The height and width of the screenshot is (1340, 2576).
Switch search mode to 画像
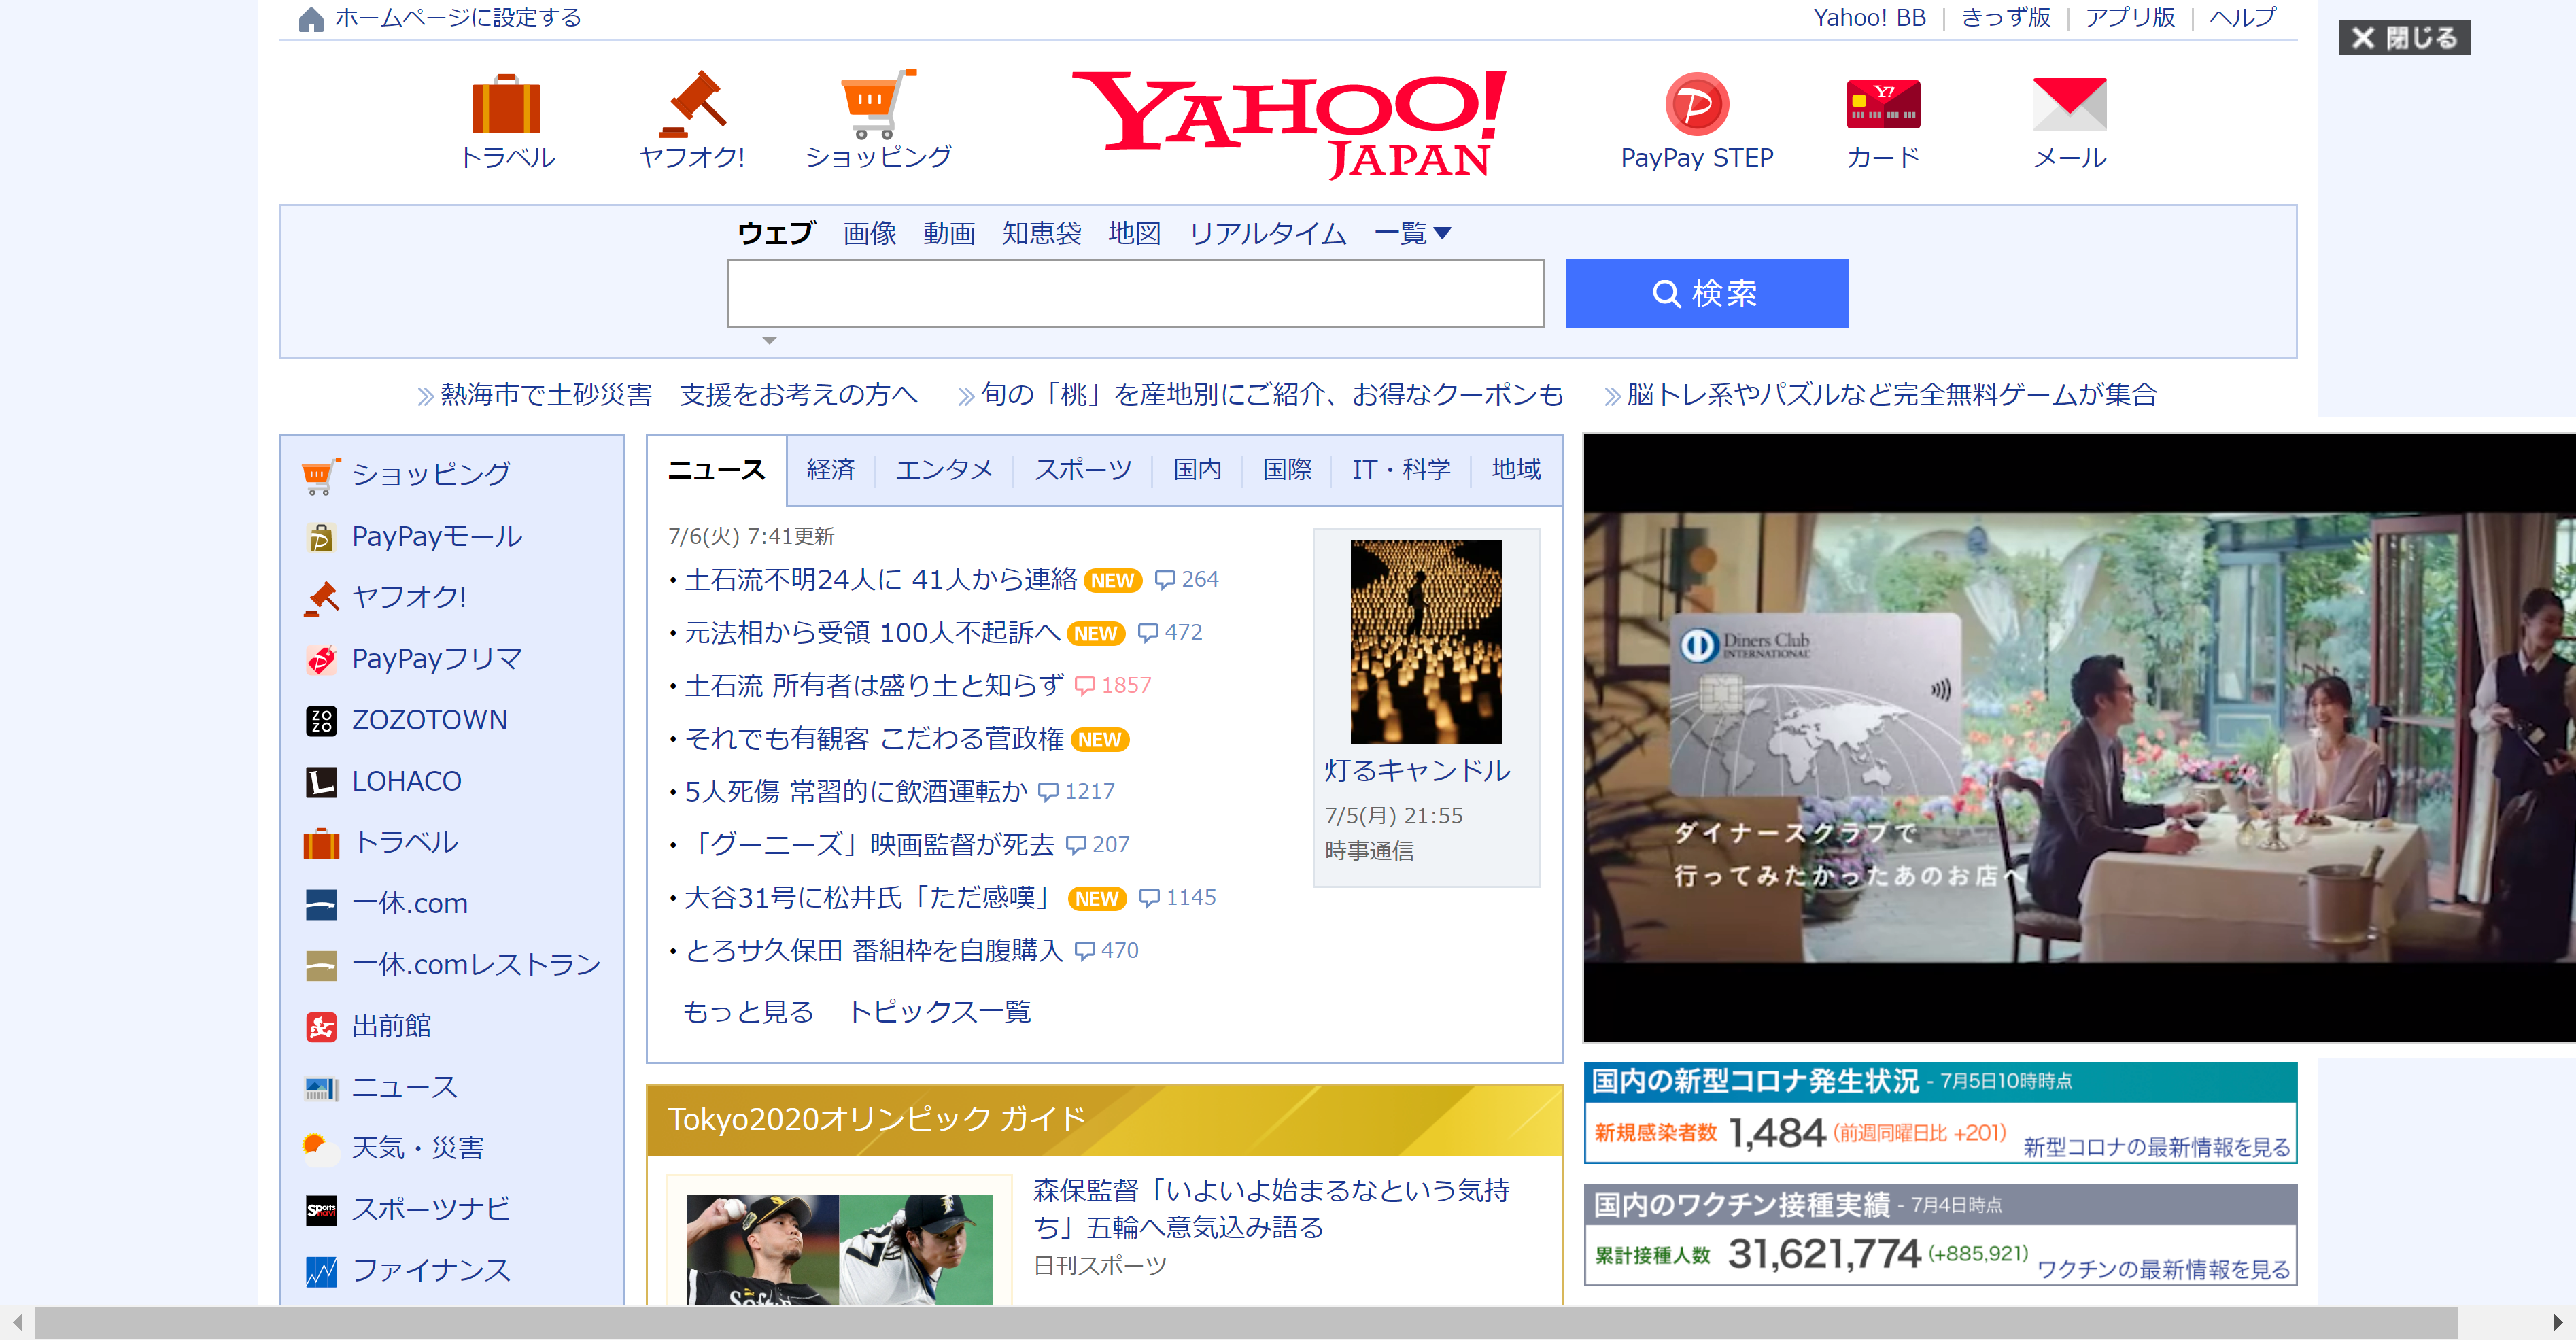pos(869,233)
